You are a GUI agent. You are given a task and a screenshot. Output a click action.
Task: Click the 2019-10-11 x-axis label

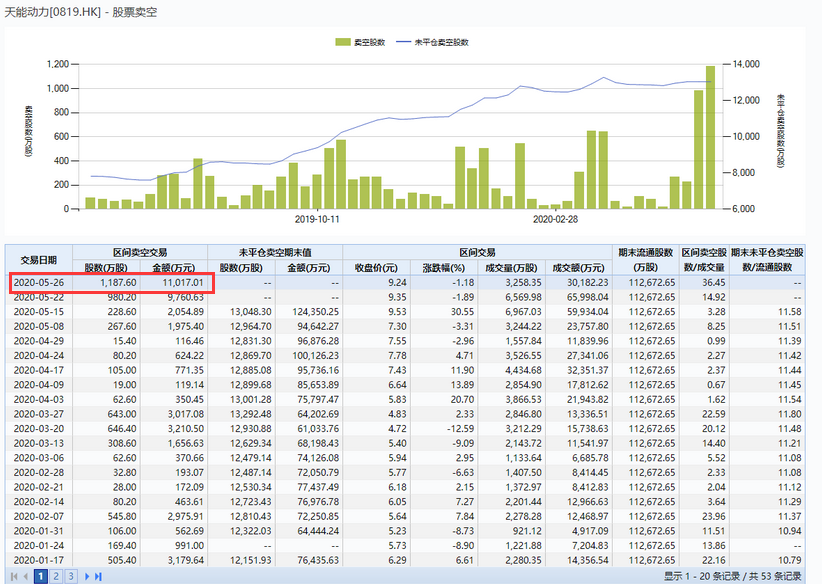coord(318,218)
